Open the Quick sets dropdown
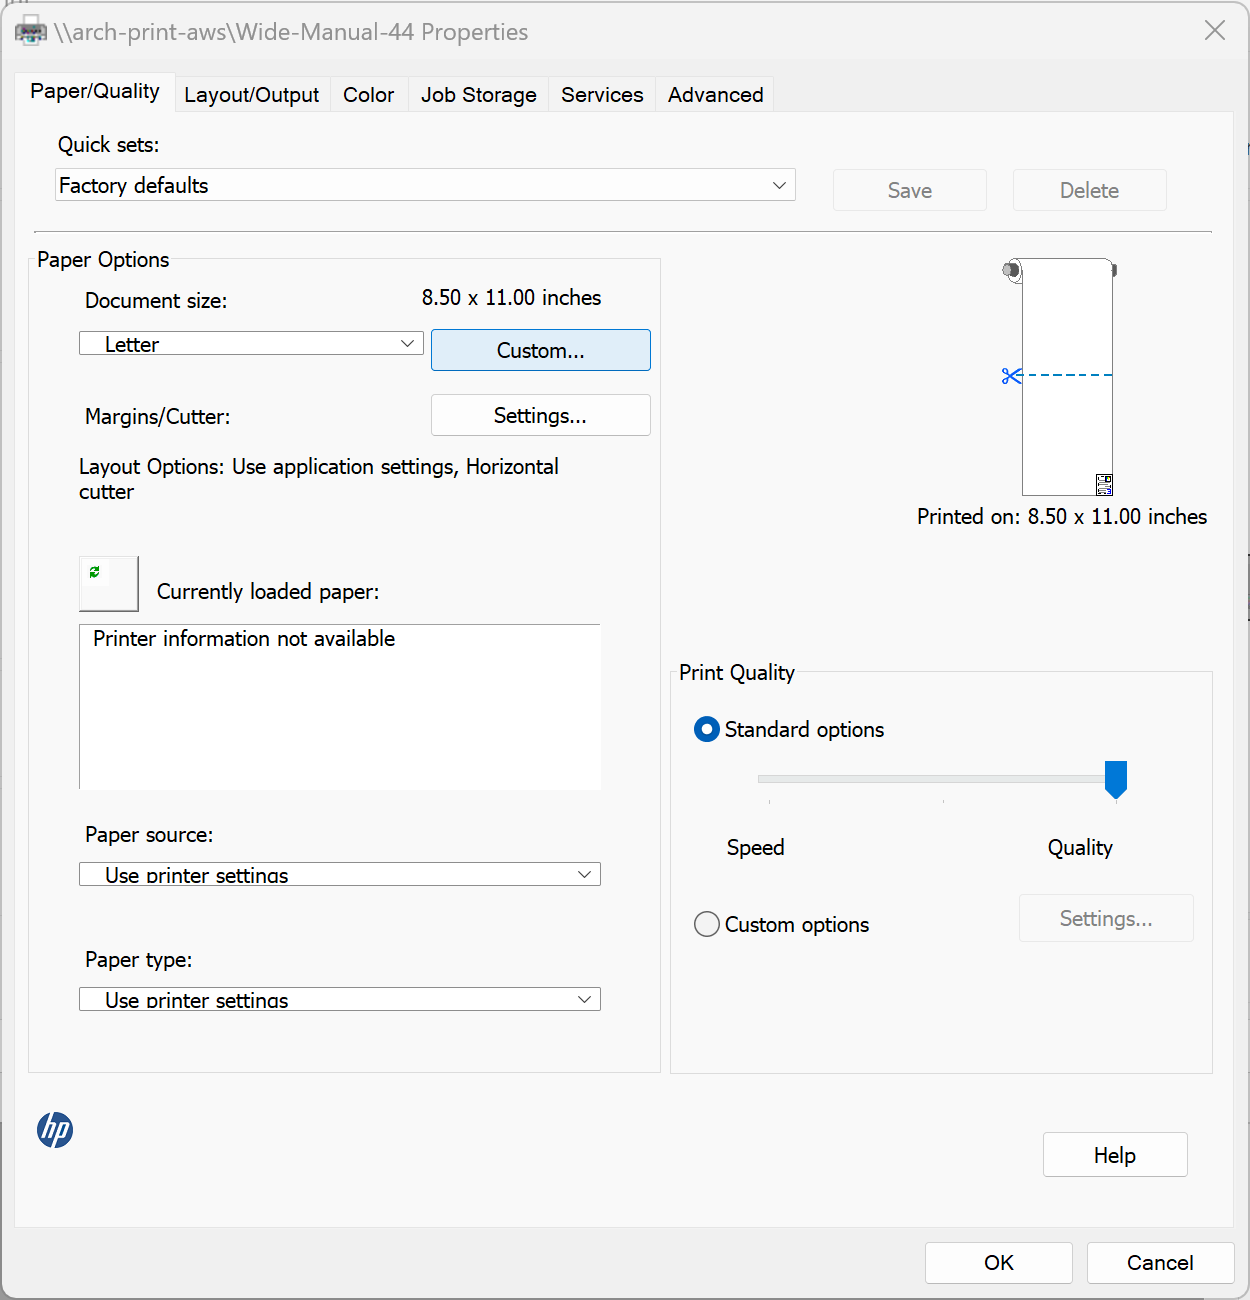The image size is (1250, 1300). click(425, 185)
